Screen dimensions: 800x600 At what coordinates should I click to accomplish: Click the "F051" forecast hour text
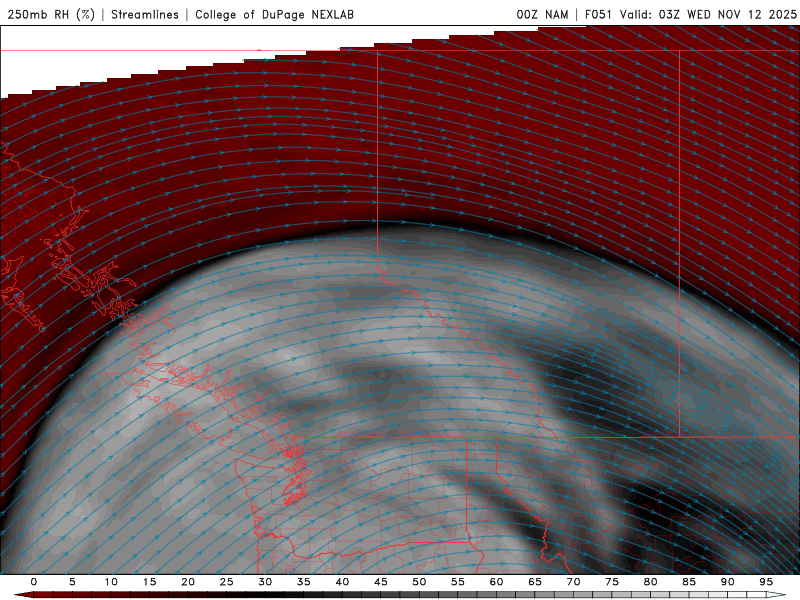[599, 14]
